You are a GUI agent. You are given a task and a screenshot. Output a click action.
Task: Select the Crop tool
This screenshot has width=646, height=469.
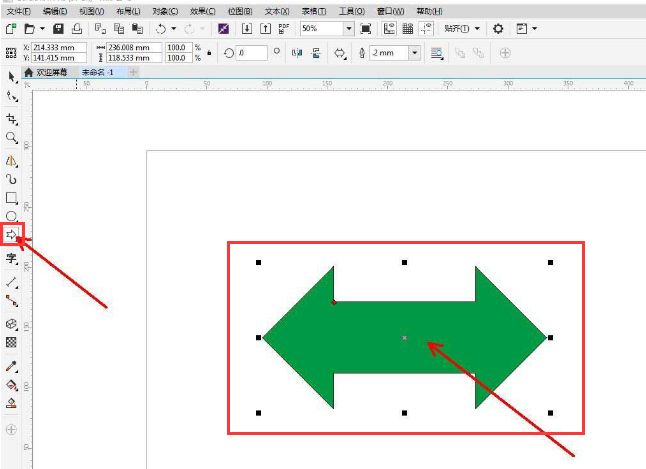(x=11, y=118)
